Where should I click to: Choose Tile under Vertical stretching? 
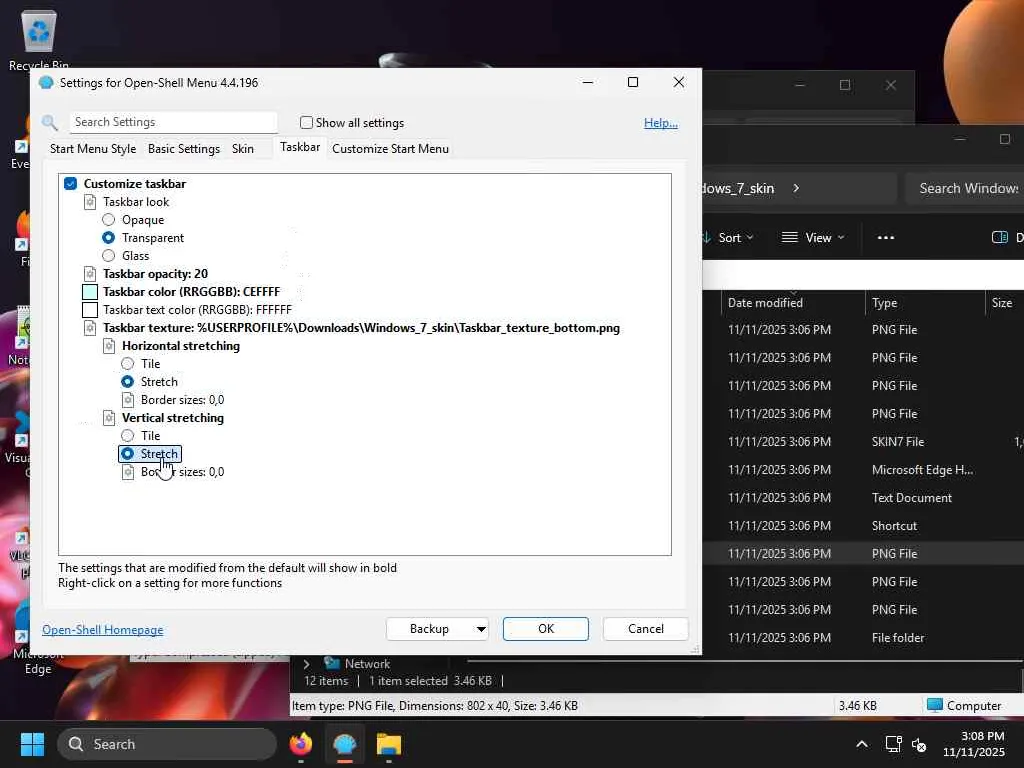pyautogui.click(x=127, y=436)
